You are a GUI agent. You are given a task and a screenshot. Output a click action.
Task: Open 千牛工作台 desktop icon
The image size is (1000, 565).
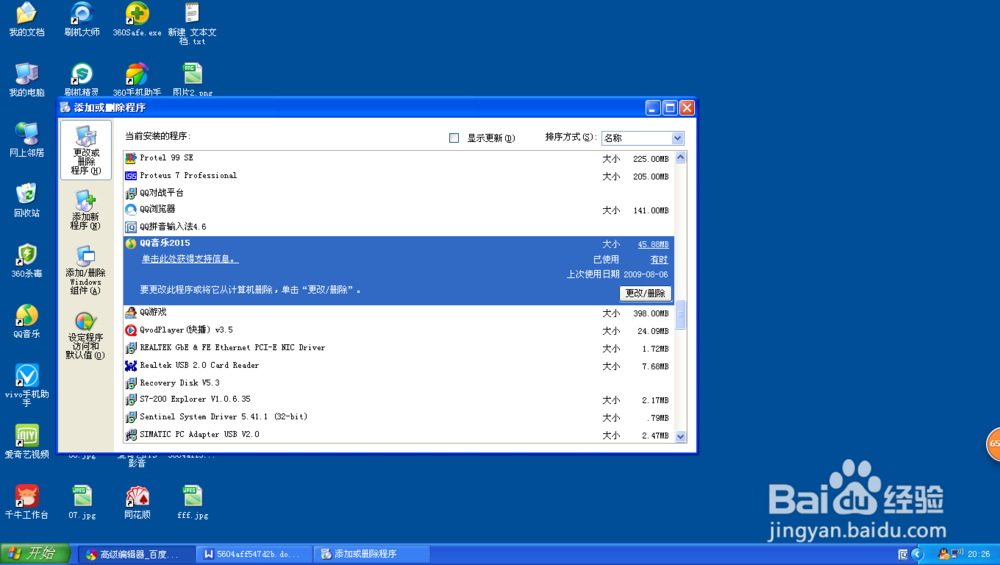26,502
